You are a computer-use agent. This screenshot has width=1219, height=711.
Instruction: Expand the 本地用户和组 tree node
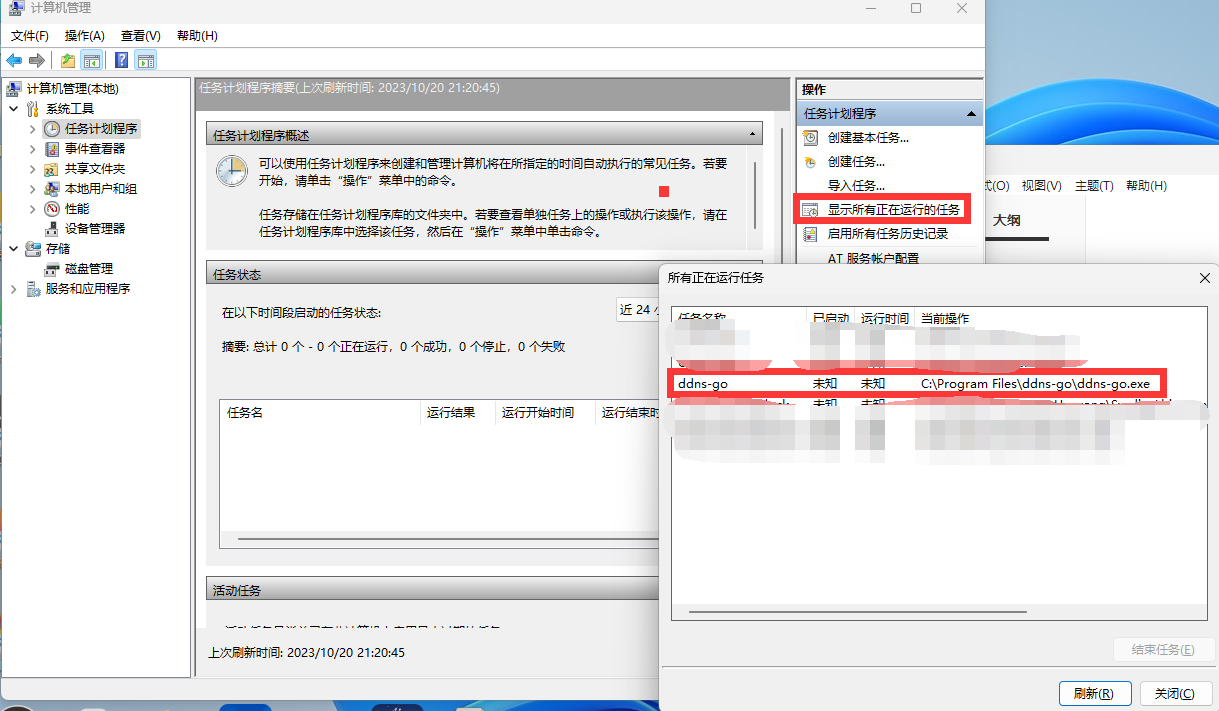tap(33, 189)
